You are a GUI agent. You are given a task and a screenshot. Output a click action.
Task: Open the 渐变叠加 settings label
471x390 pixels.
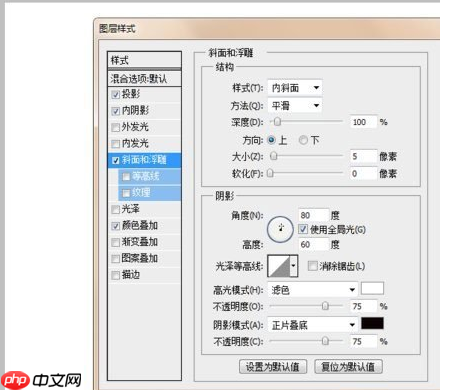point(140,242)
